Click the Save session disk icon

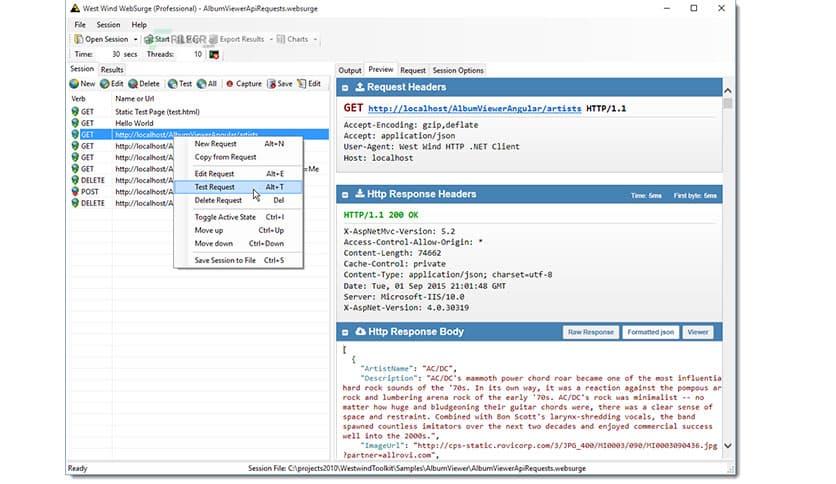[x=270, y=84]
